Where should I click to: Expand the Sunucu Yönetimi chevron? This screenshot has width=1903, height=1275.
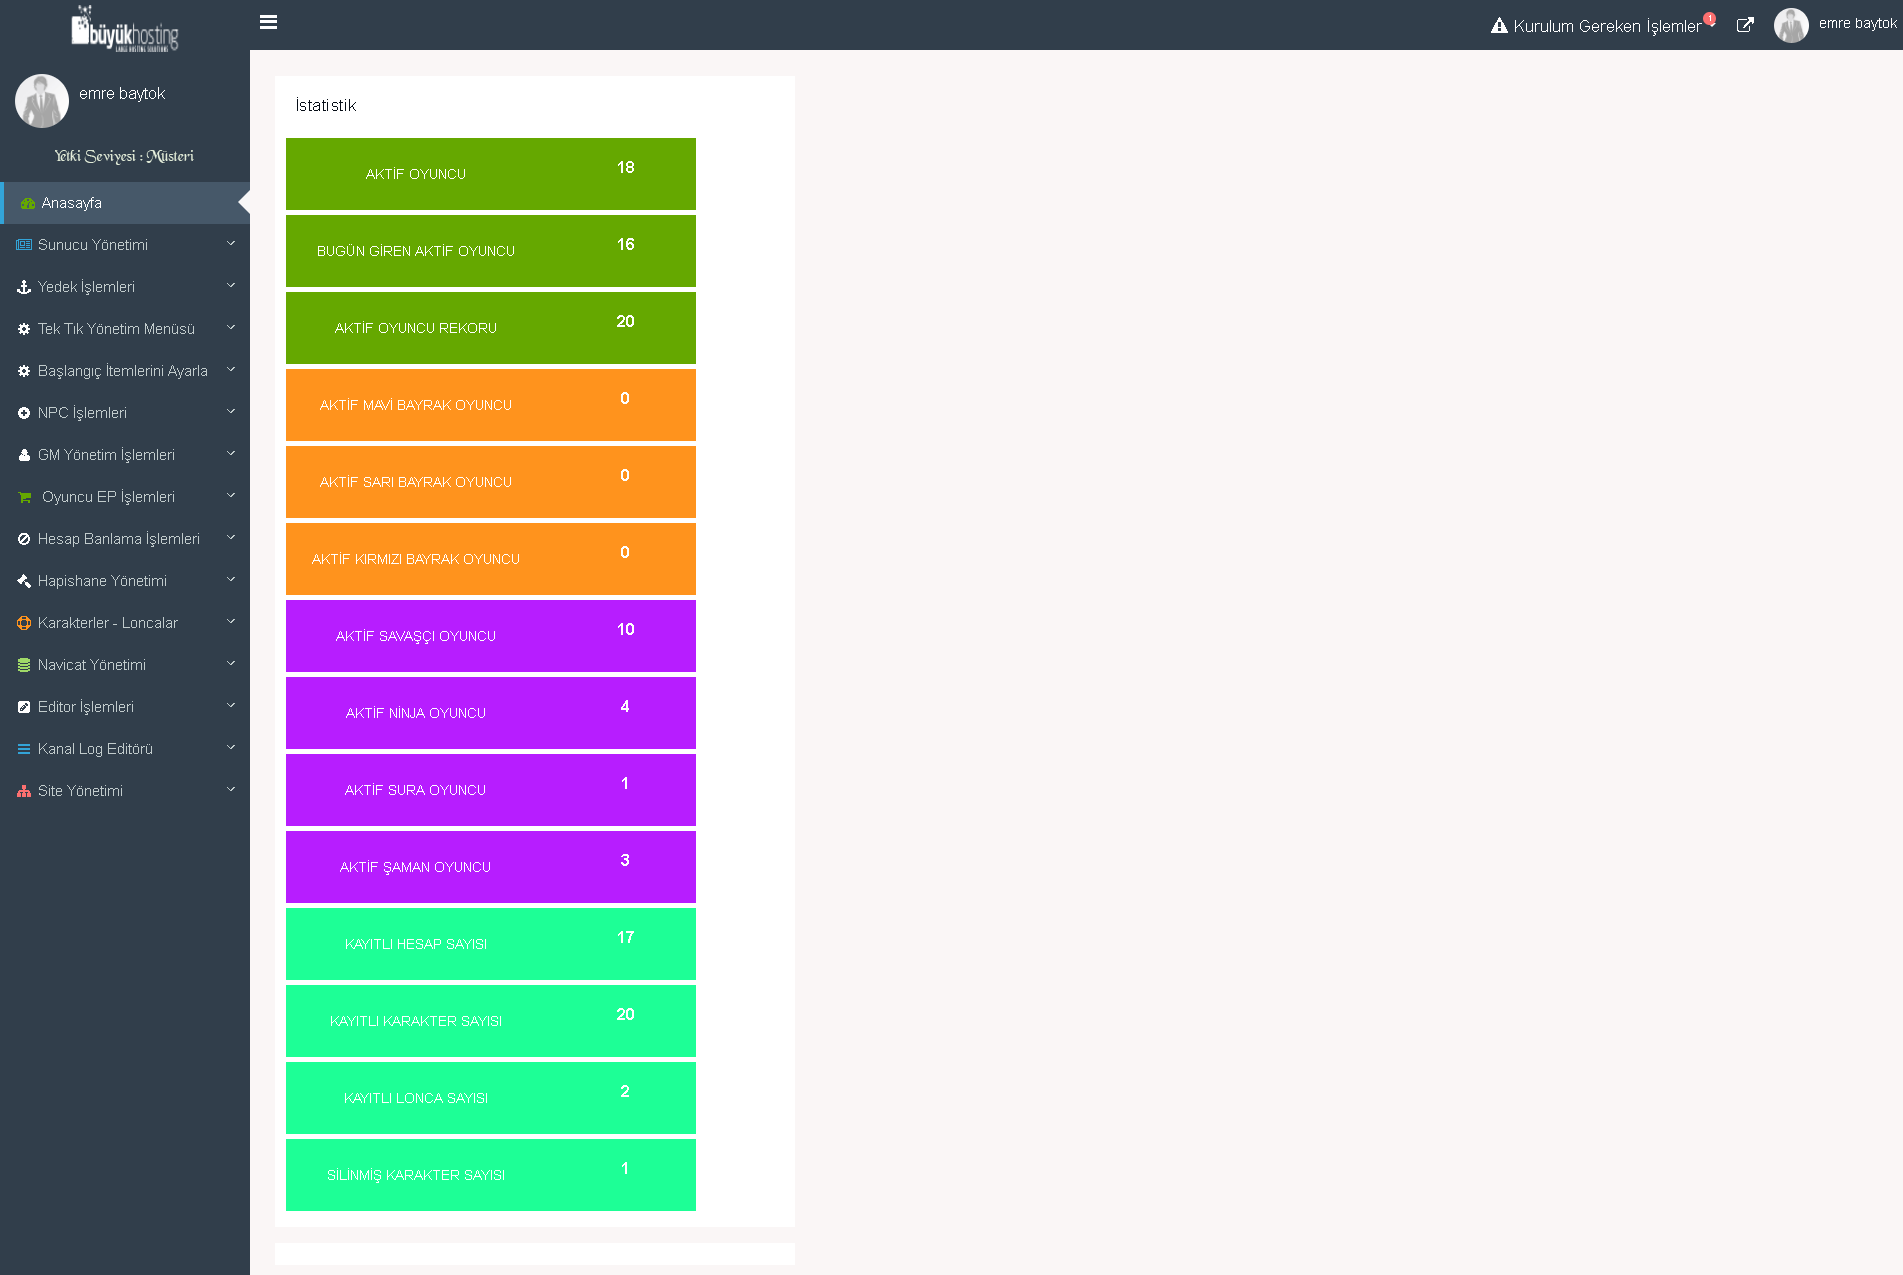(x=231, y=244)
